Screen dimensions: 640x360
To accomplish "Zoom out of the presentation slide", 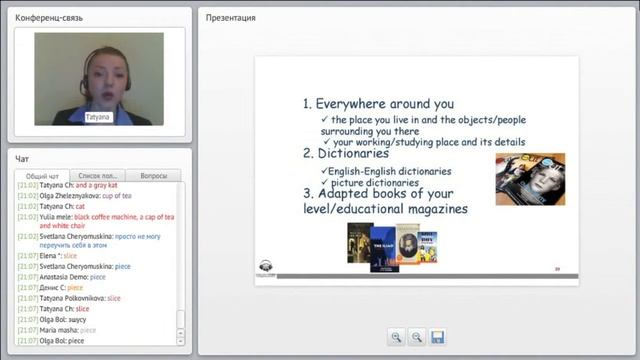I will (416, 337).
